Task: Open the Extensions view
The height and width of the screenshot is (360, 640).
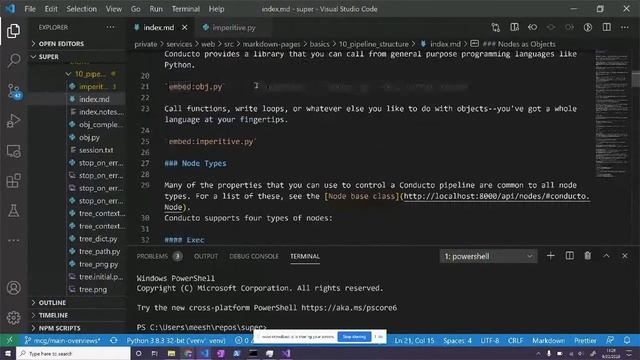Action: click(13, 181)
